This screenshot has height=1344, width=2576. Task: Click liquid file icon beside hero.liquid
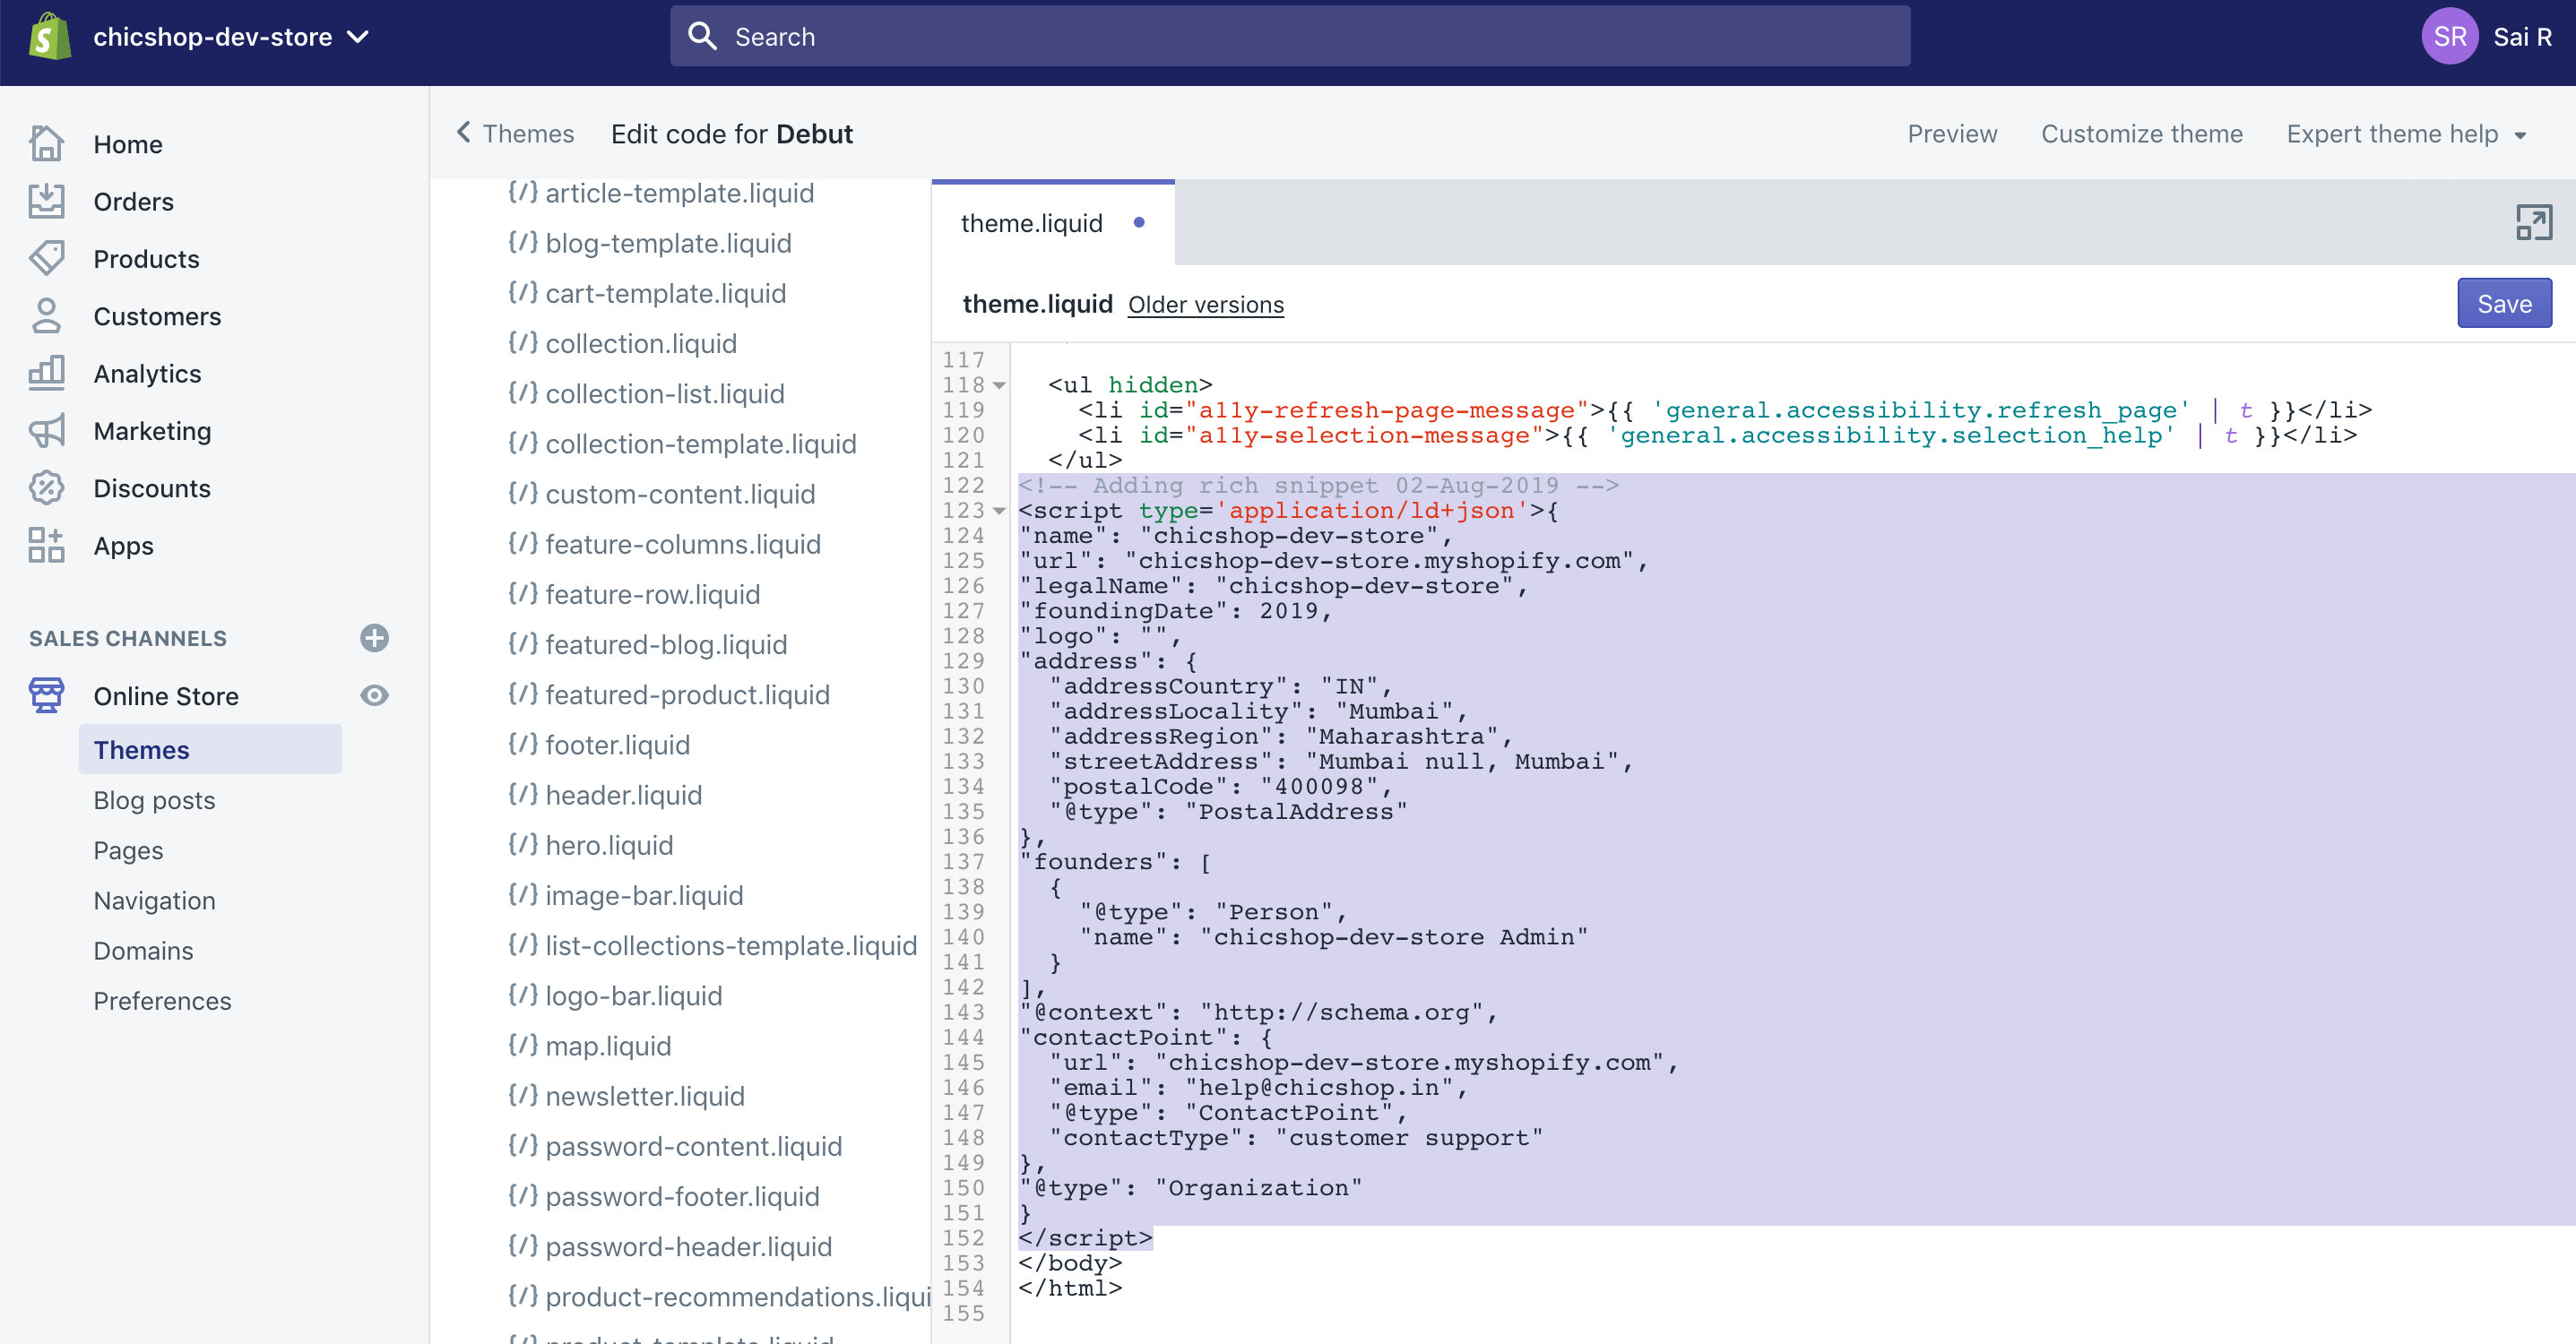522,844
